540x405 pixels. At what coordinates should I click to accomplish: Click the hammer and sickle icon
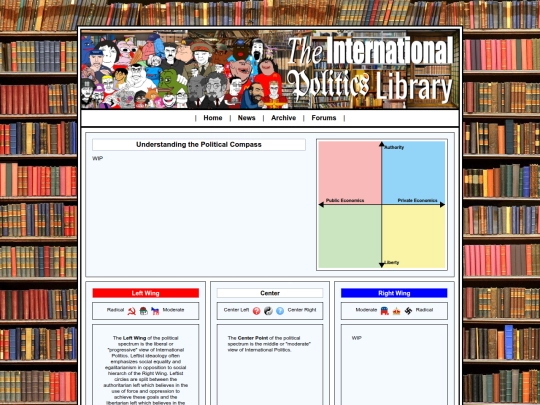[132, 311]
